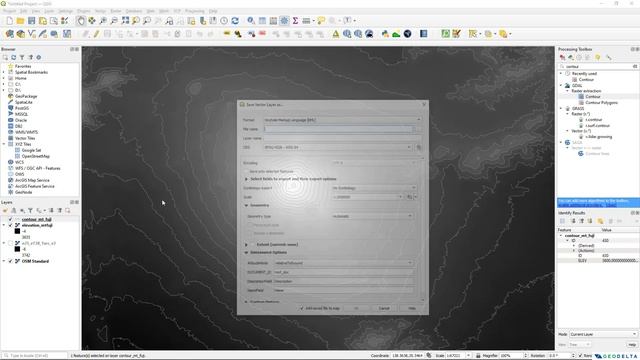Open the CRS dropdown in save dialog
Screen dimensions: 640x360
pyautogui.click(x=338, y=147)
